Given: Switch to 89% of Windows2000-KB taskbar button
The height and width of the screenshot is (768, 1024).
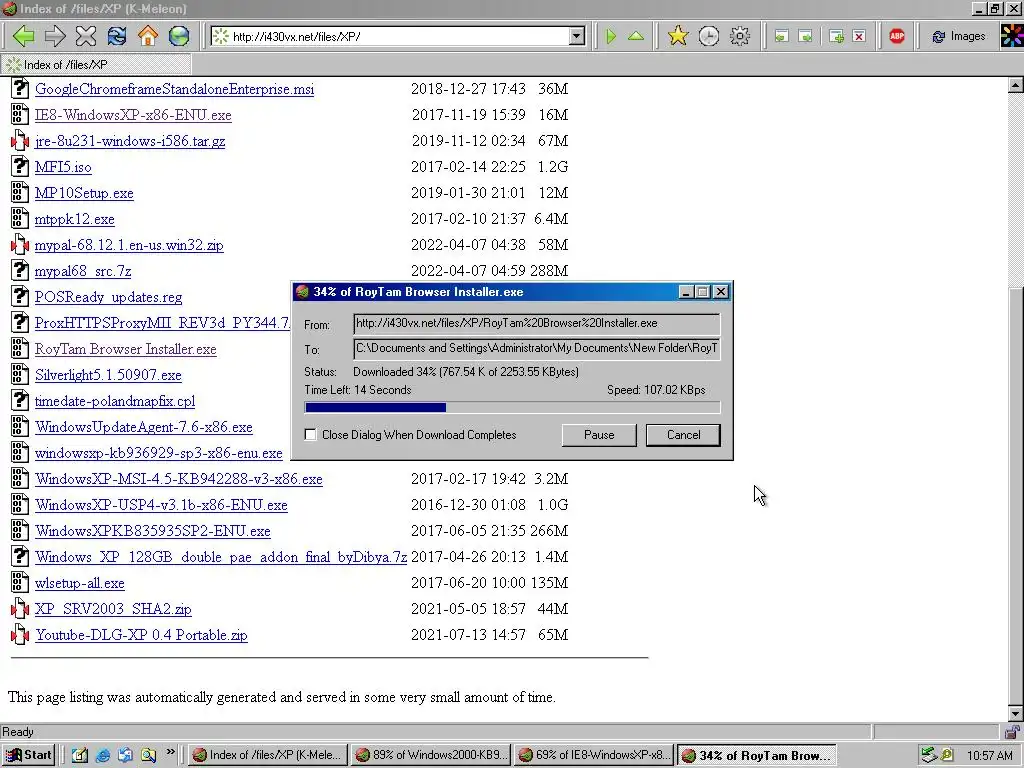Looking at the screenshot, I should (431, 755).
